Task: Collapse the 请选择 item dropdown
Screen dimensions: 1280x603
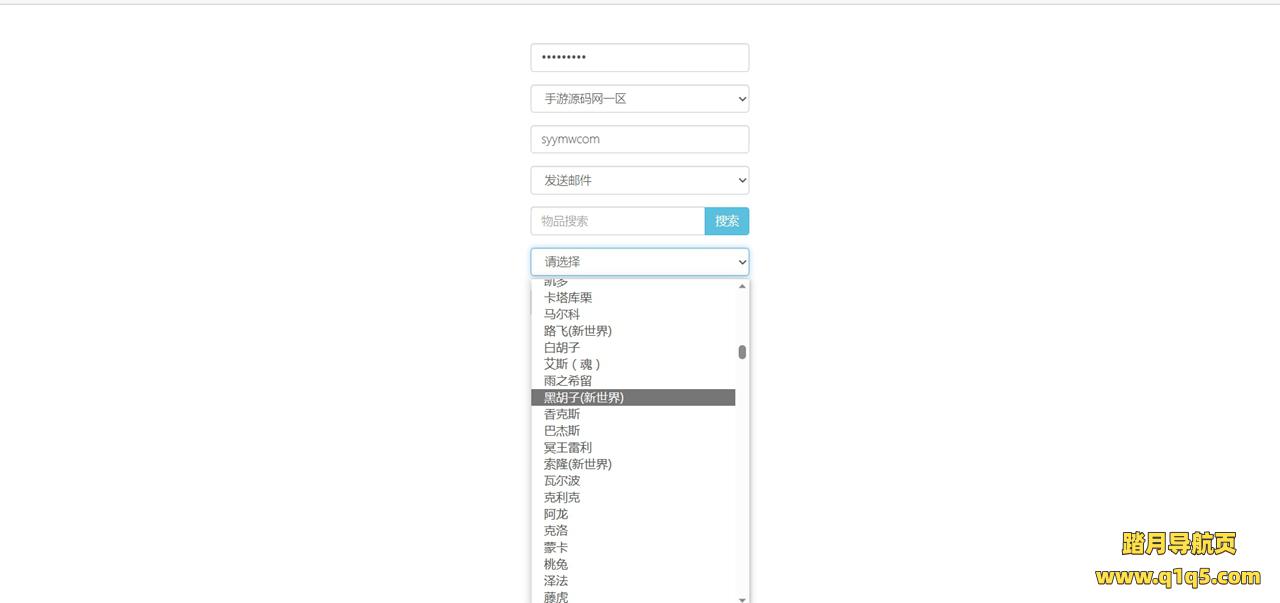Action: 639,262
